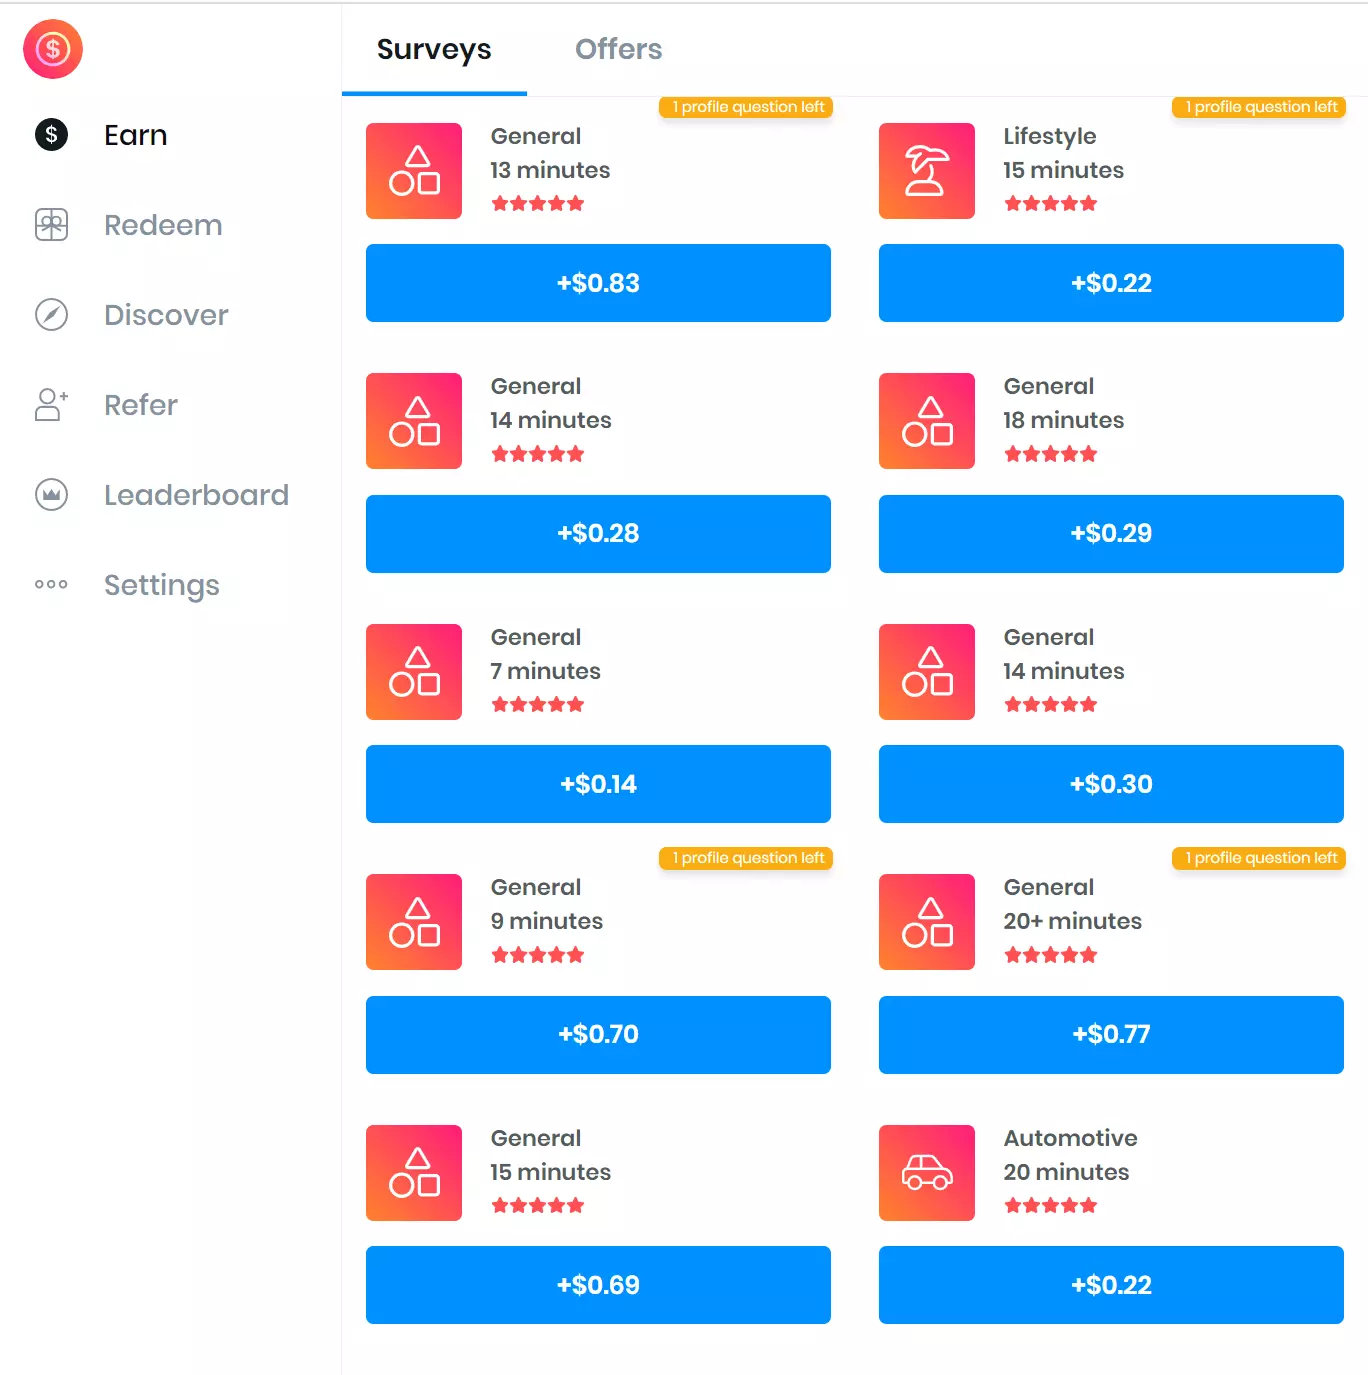Start the +$0.22 Lifestyle survey button
The height and width of the screenshot is (1375, 1368).
click(x=1111, y=283)
